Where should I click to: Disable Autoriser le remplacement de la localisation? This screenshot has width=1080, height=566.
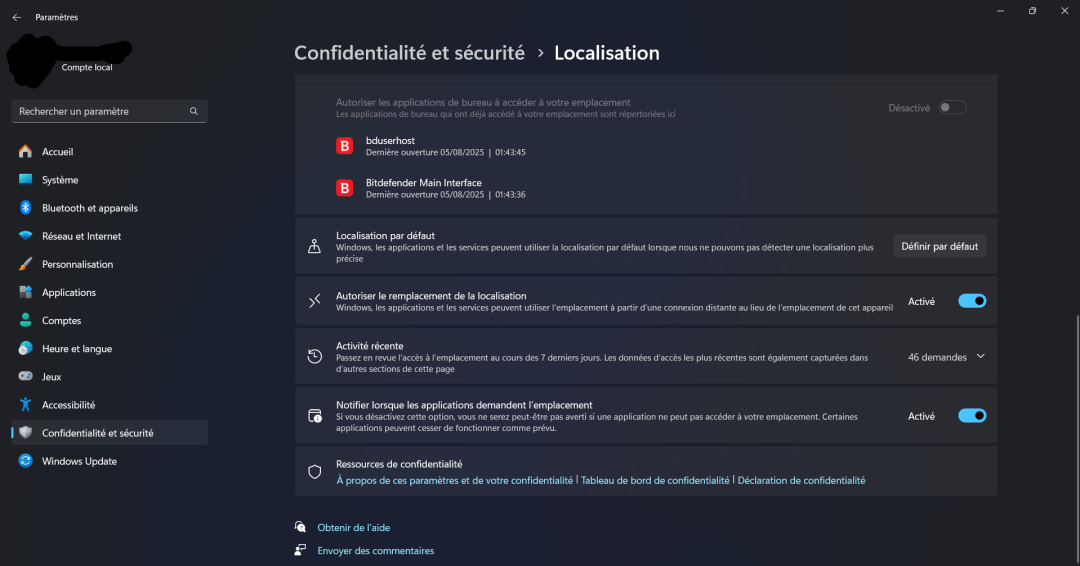(972, 301)
